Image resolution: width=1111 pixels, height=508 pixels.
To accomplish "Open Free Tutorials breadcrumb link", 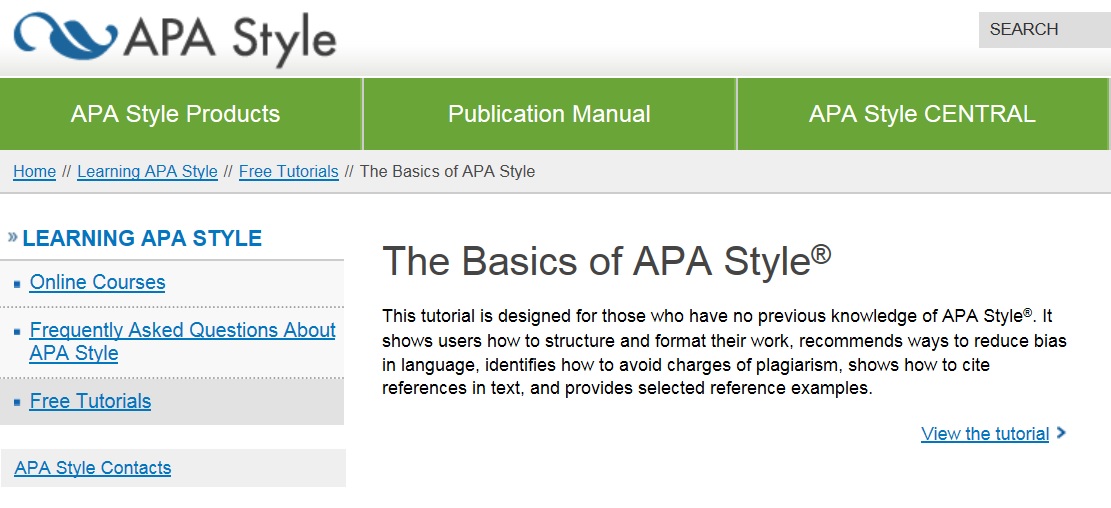I will tap(288, 171).
